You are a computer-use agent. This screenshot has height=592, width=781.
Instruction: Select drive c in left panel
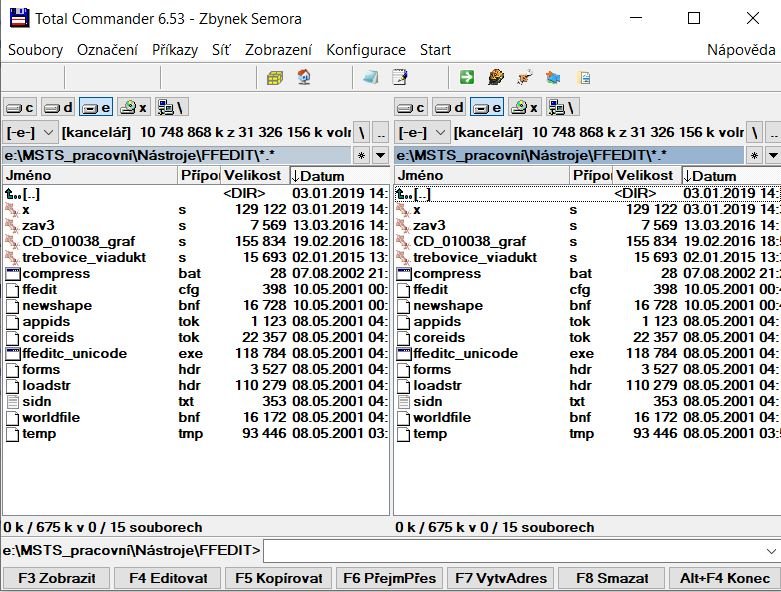pos(20,107)
